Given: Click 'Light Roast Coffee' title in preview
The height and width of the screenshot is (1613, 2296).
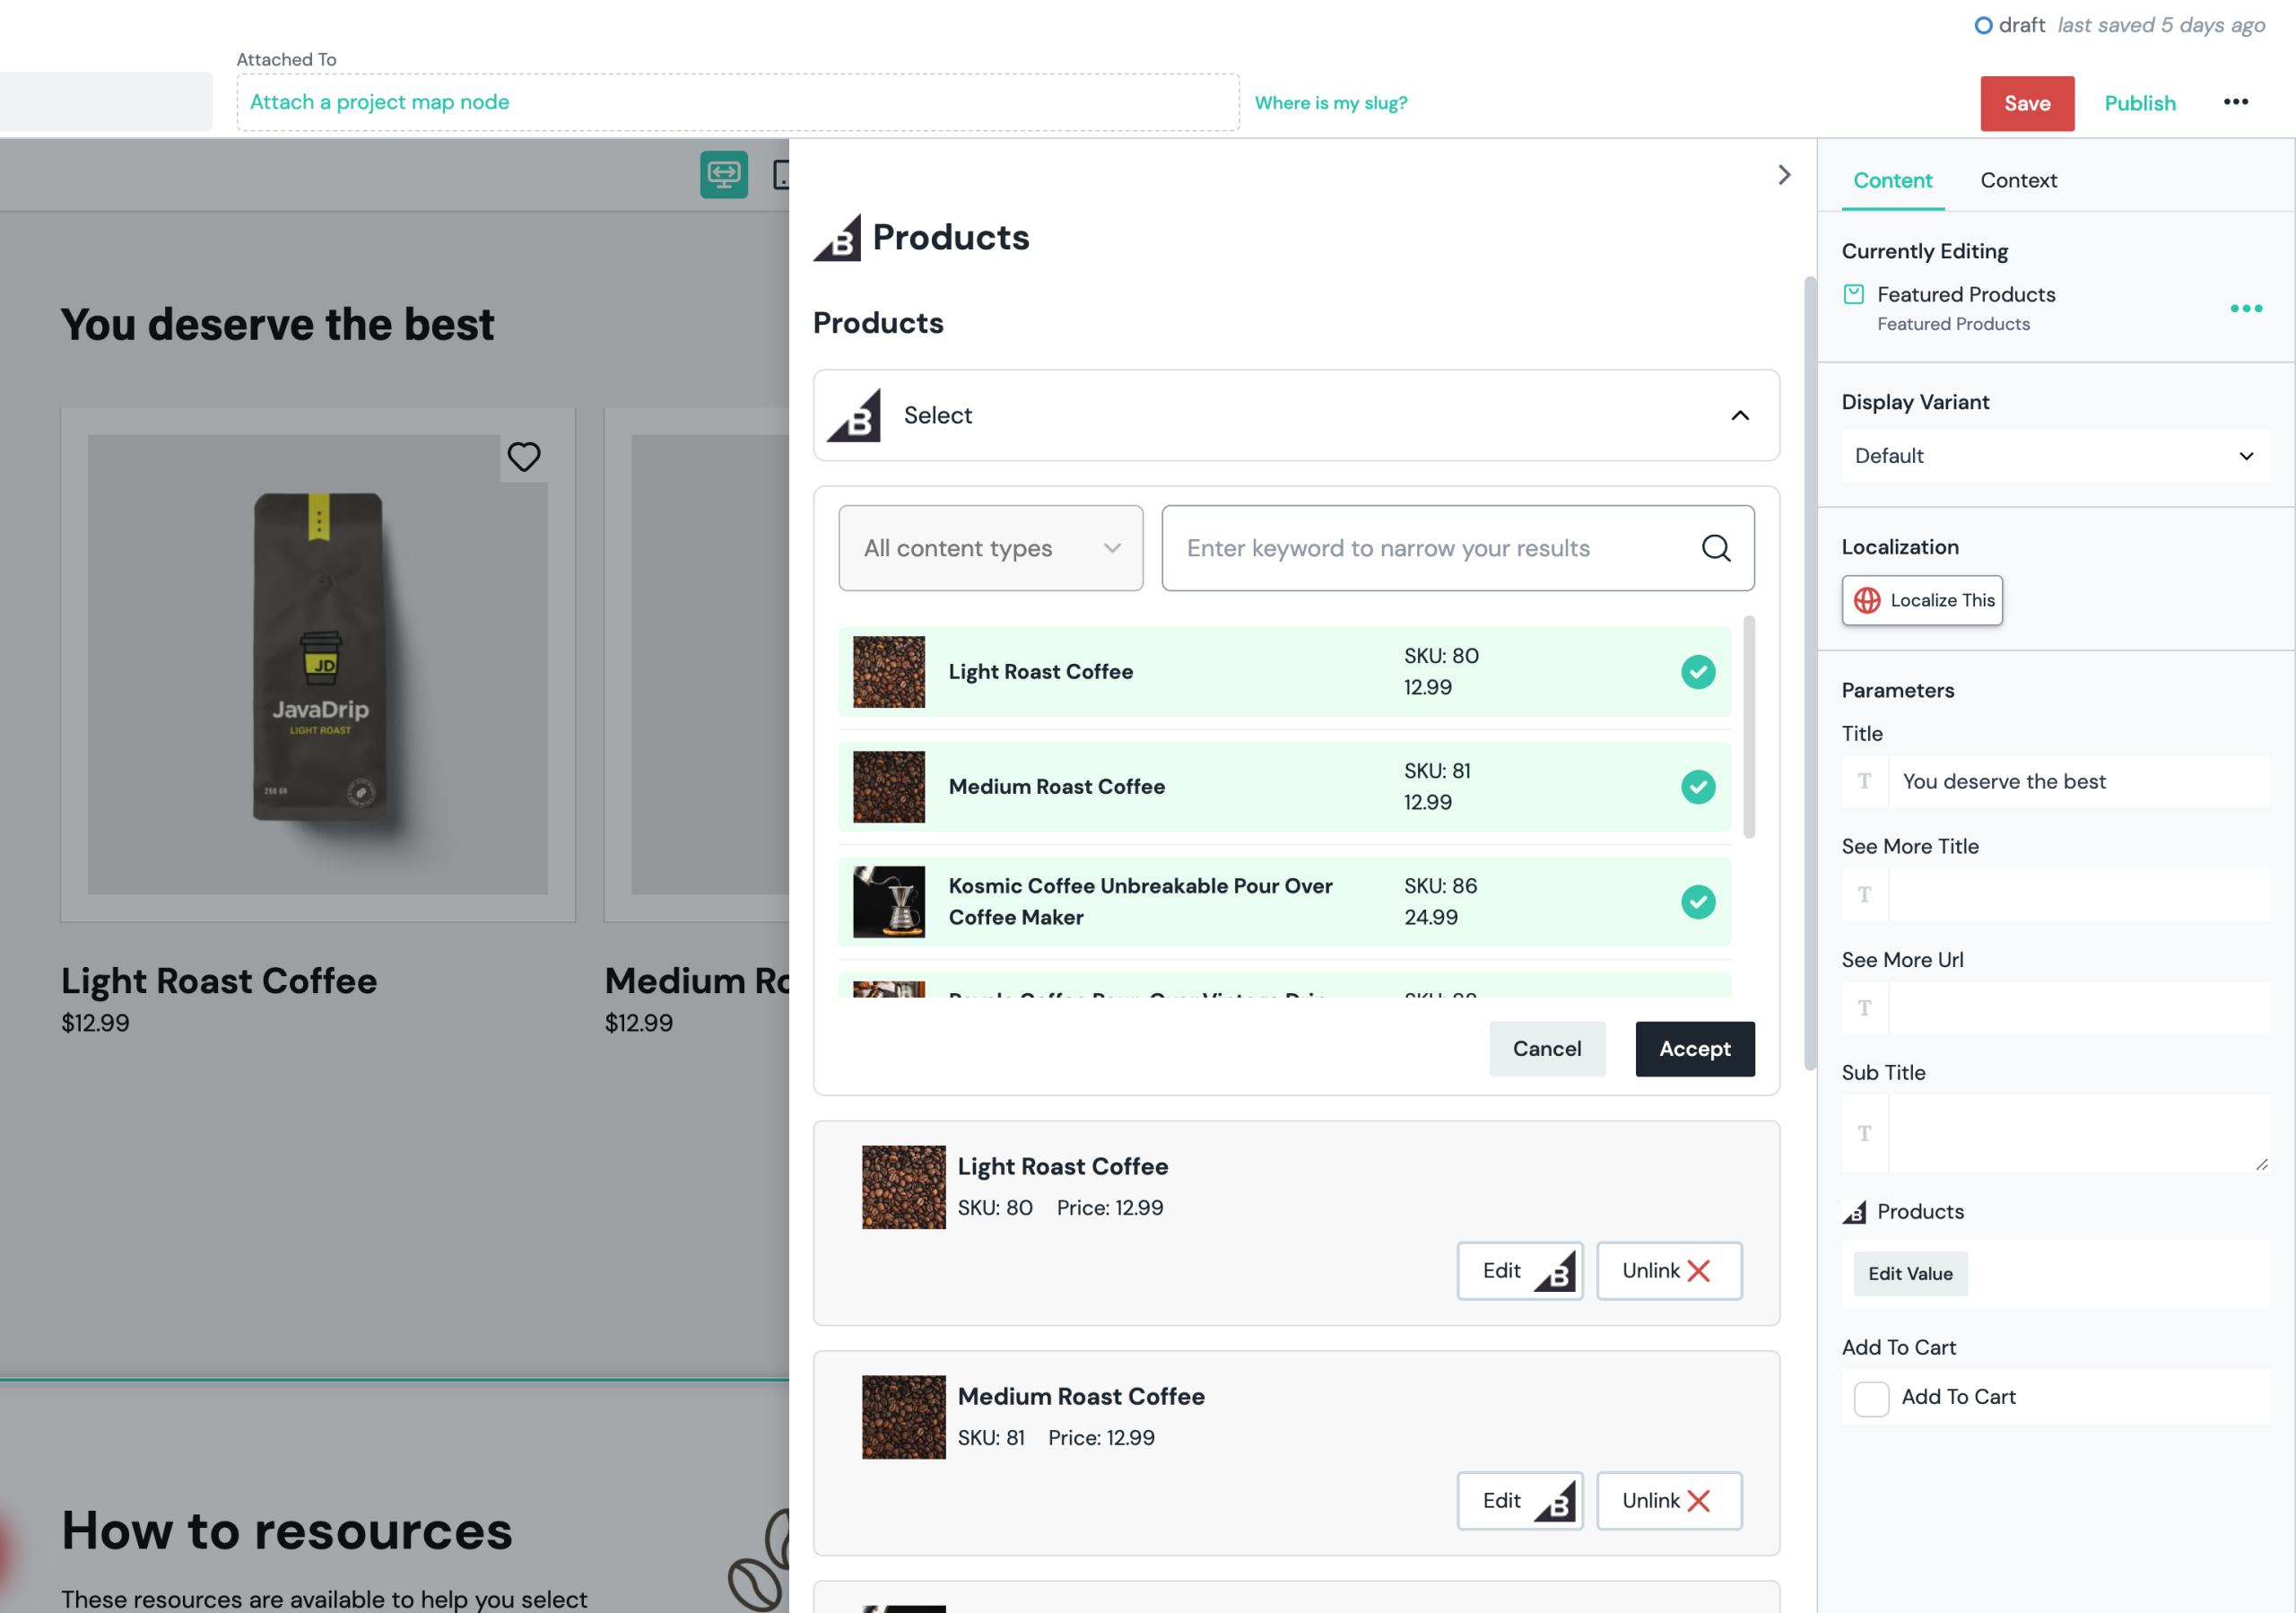Looking at the screenshot, I should click(219, 981).
